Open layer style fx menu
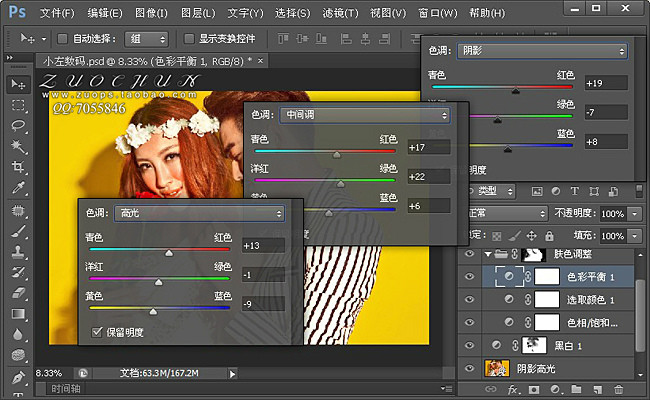The image size is (650, 400). point(513,389)
